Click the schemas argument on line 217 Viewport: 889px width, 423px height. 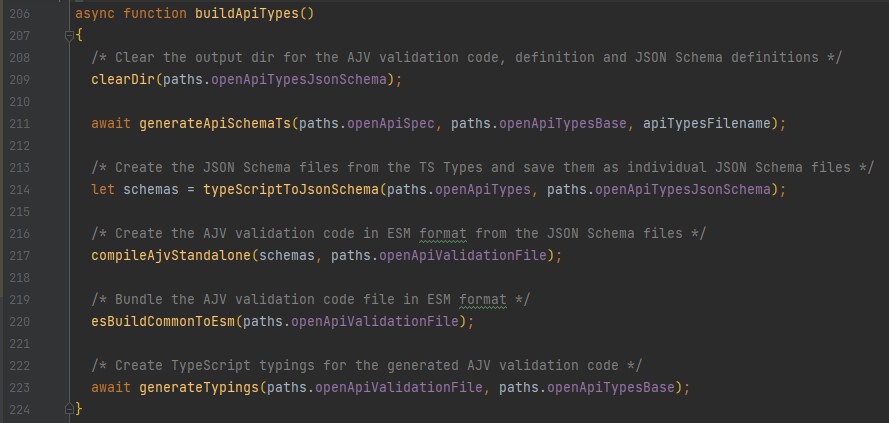(x=287, y=256)
